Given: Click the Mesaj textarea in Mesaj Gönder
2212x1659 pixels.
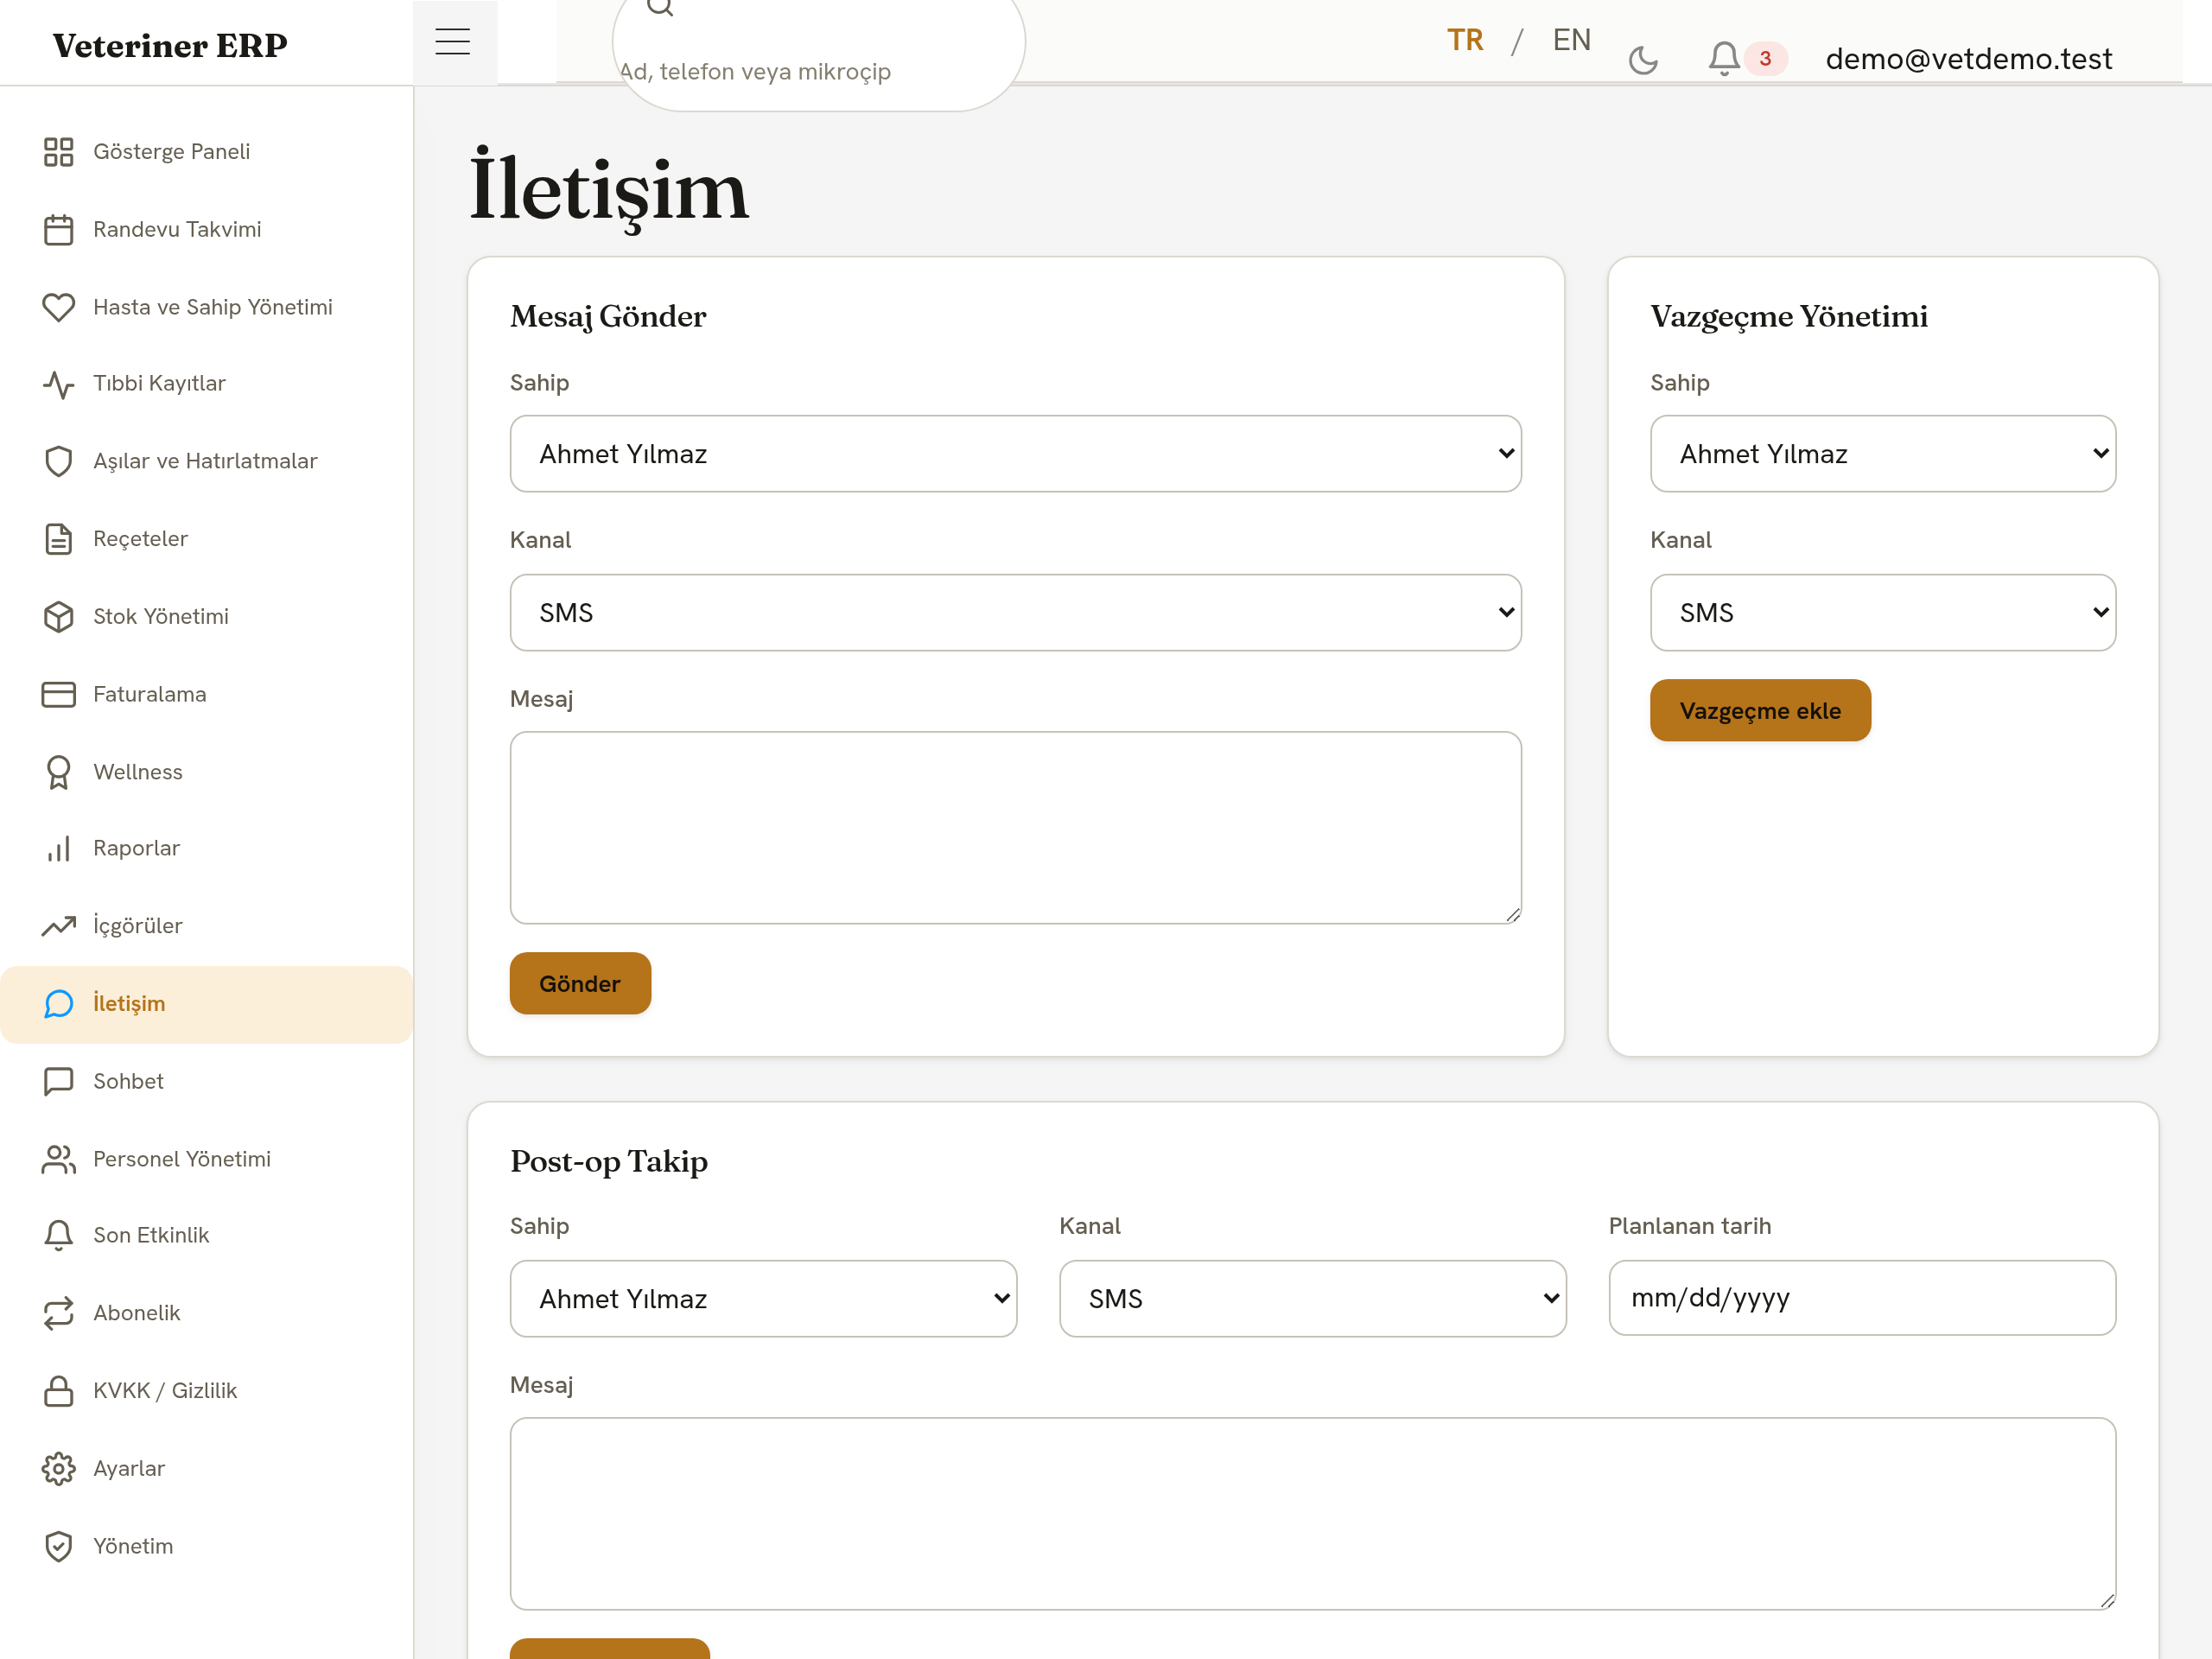Looking at the screenshot, I should [x=1016, y=827].
